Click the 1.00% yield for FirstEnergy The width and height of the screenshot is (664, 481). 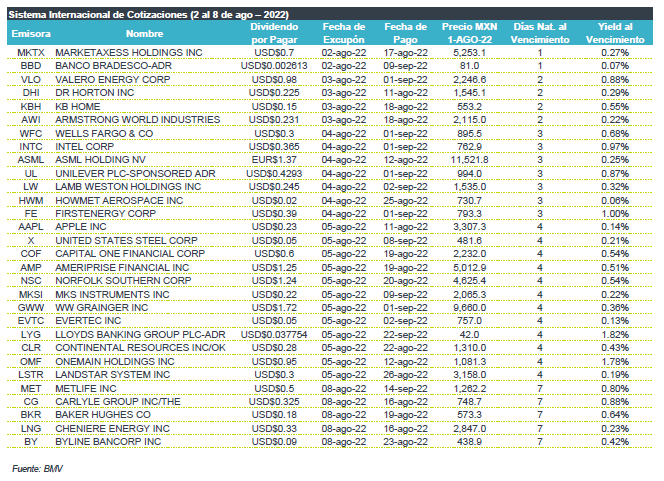615,214
